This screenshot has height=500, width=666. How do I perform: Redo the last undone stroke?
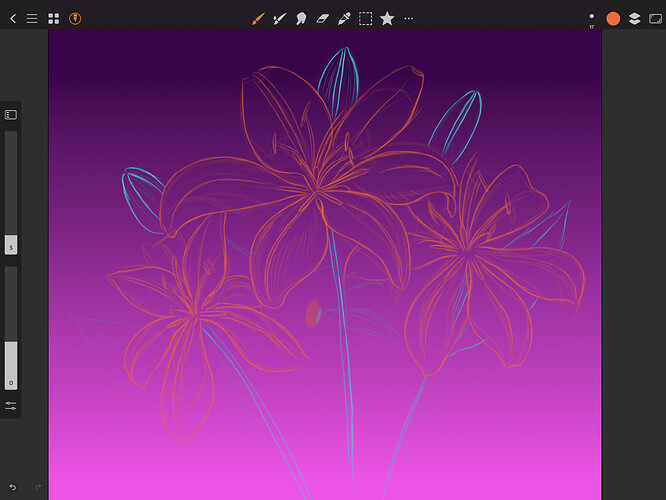click(x=38, y=487)
